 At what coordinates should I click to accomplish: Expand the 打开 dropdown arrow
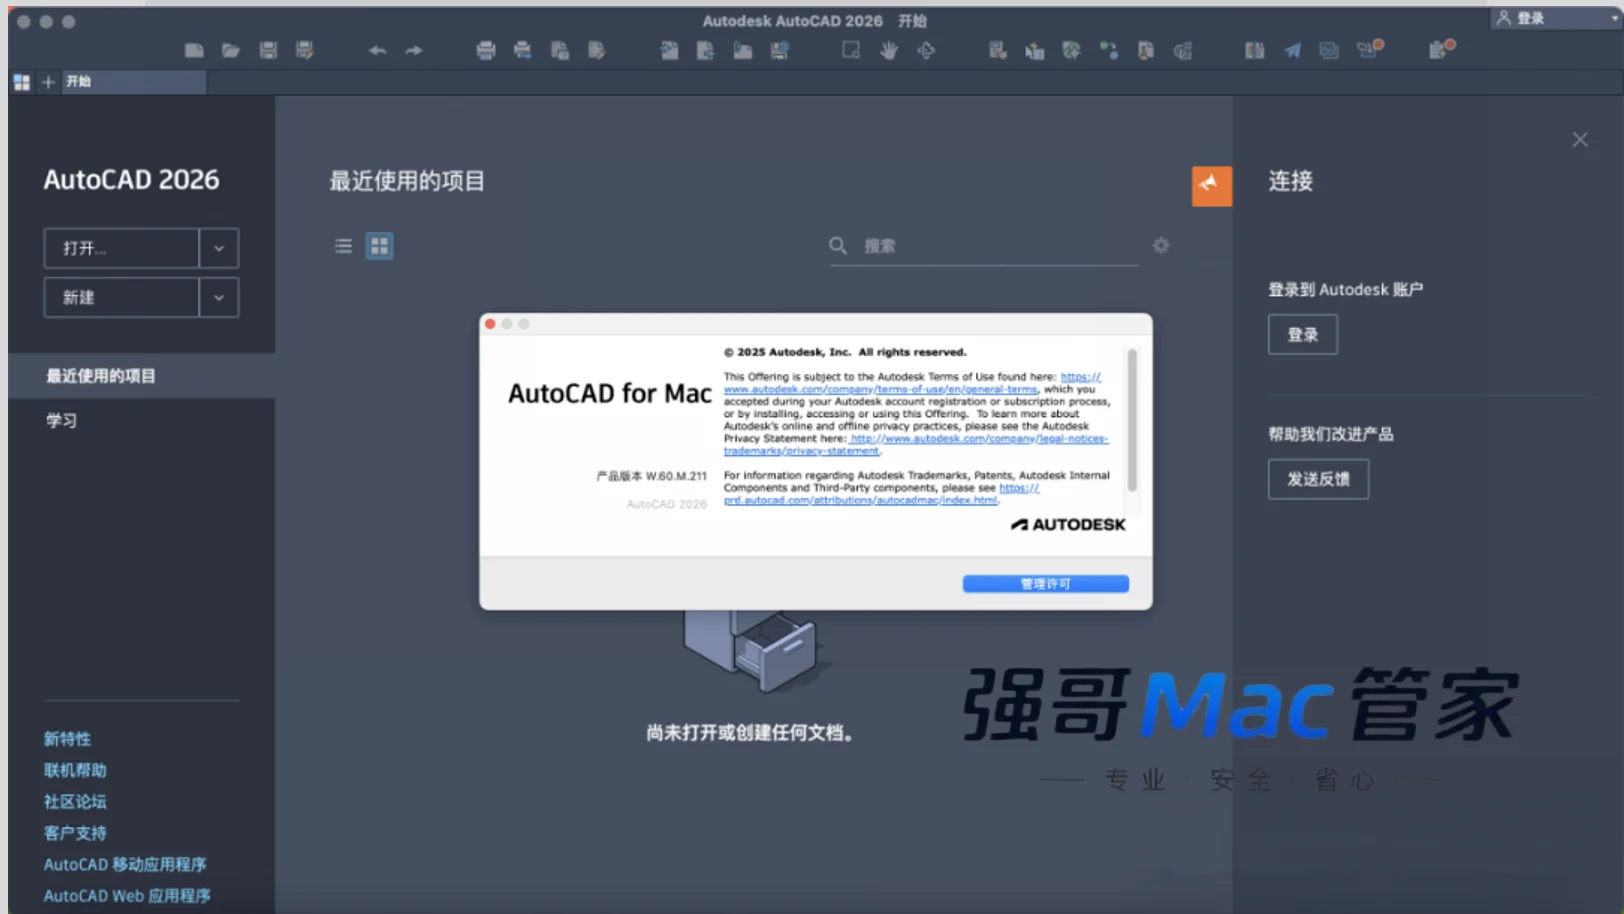[219, 248]
